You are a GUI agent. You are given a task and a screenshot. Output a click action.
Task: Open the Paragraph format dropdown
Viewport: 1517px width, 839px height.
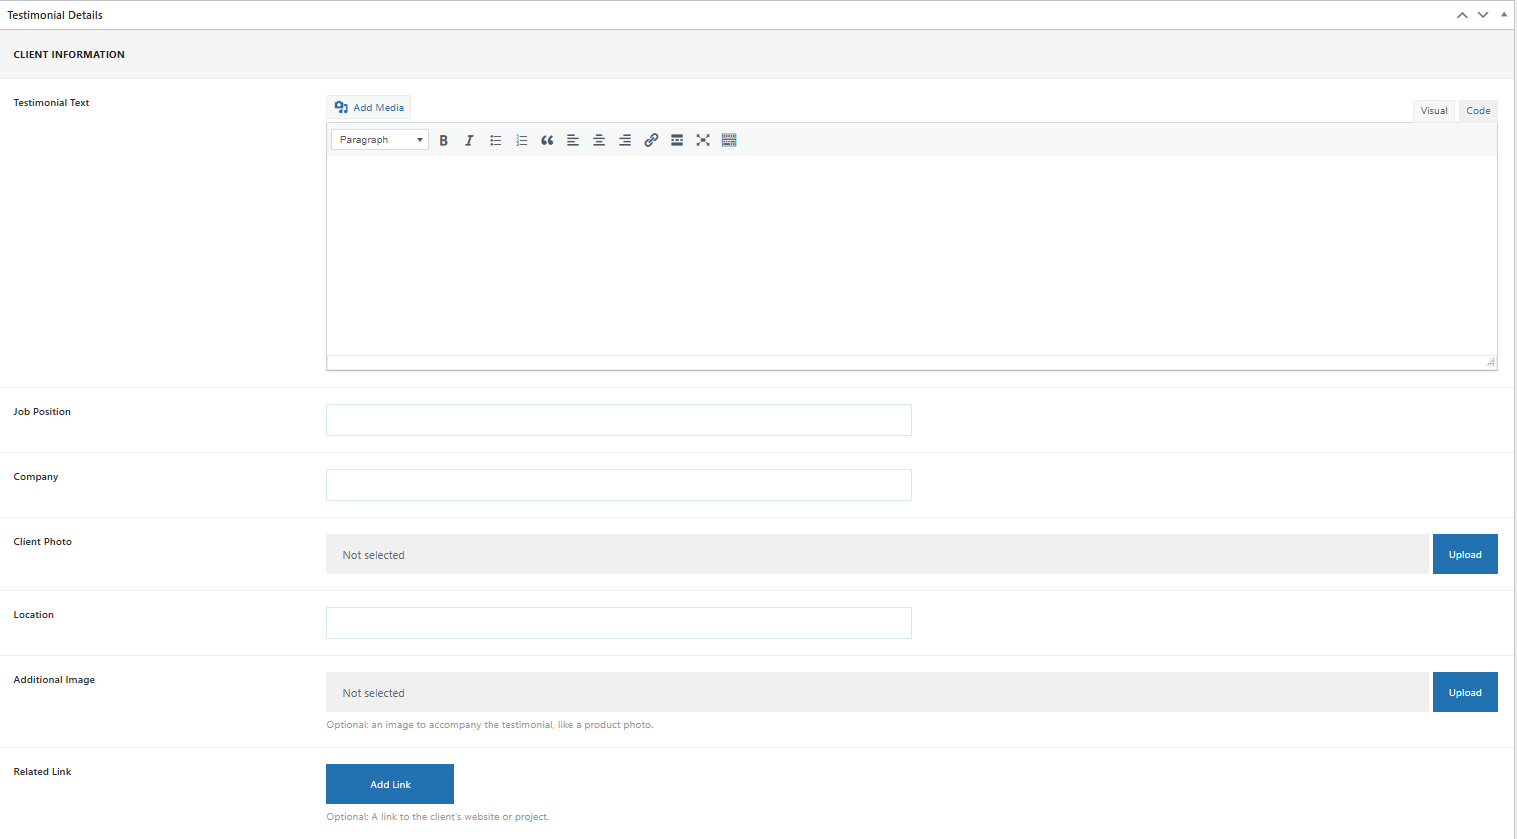coord(380,140)
